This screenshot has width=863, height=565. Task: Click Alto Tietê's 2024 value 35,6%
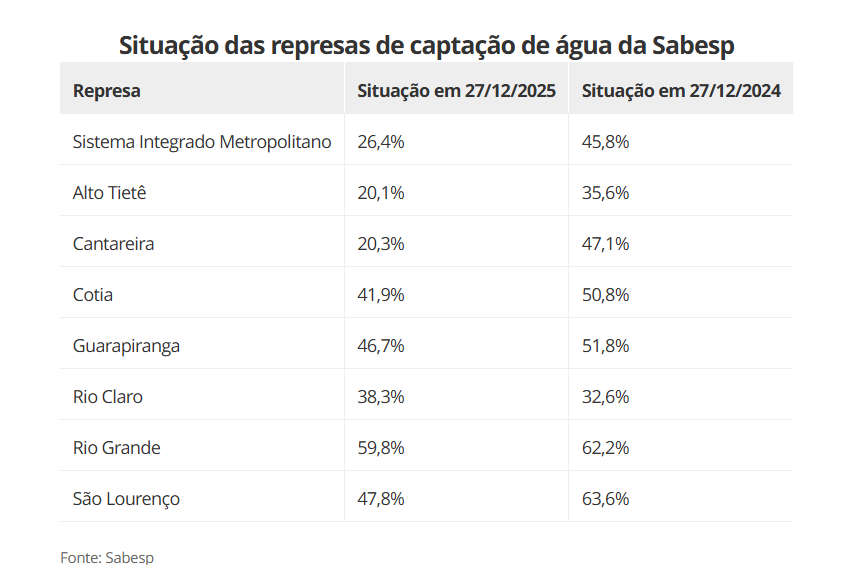tap(605, 193)
